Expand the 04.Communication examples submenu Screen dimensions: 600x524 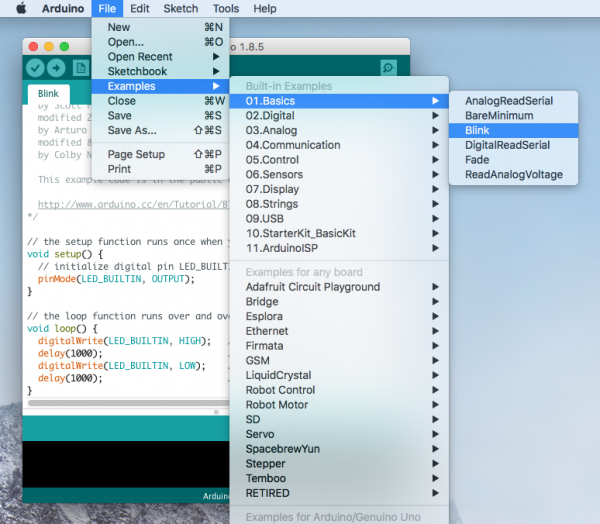coord(339,145)
